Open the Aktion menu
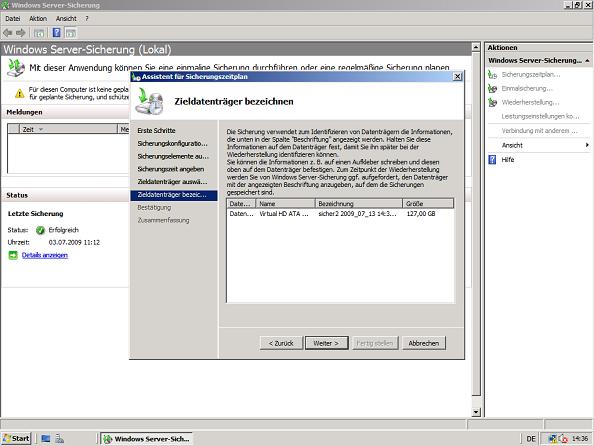The height and width of the screenshot is (446, 594). [x=38, y=19]
